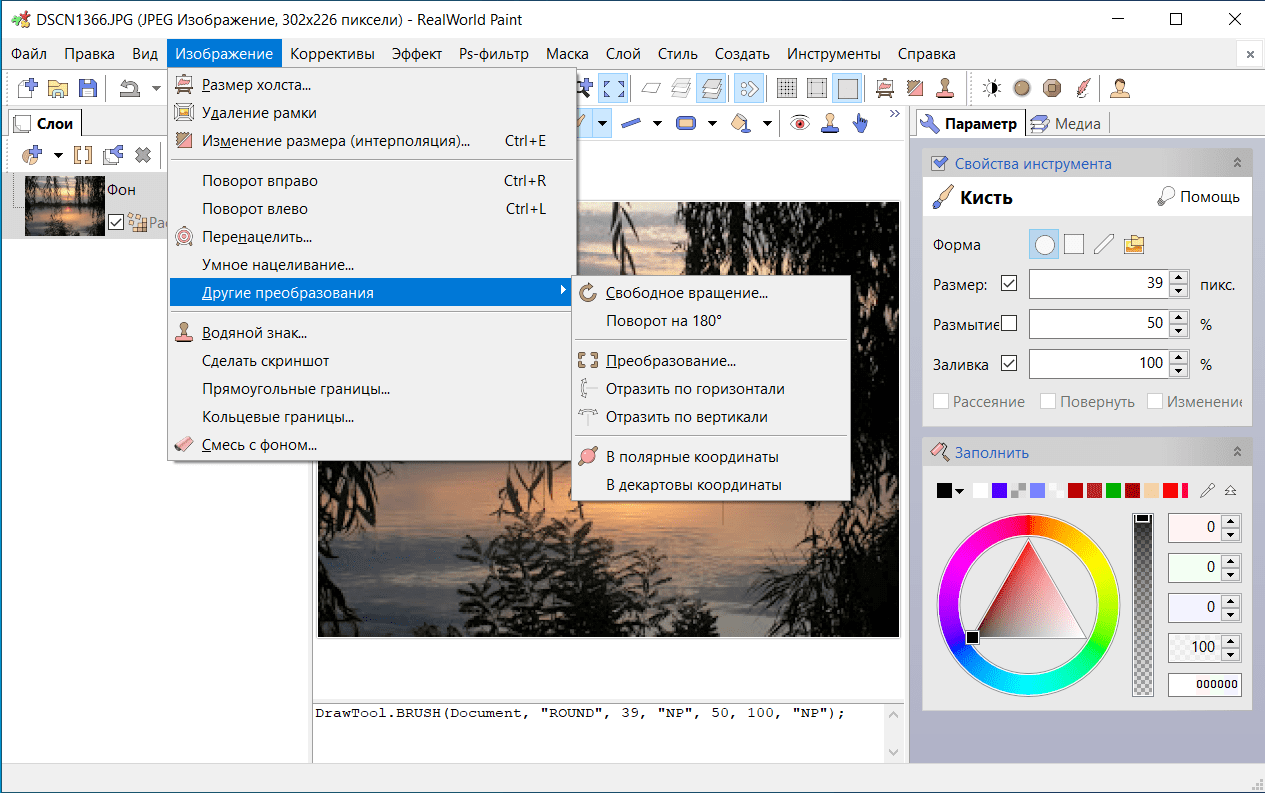
Task: Click the eyedropper icon in Заполнить
Action: (1208, 491)
